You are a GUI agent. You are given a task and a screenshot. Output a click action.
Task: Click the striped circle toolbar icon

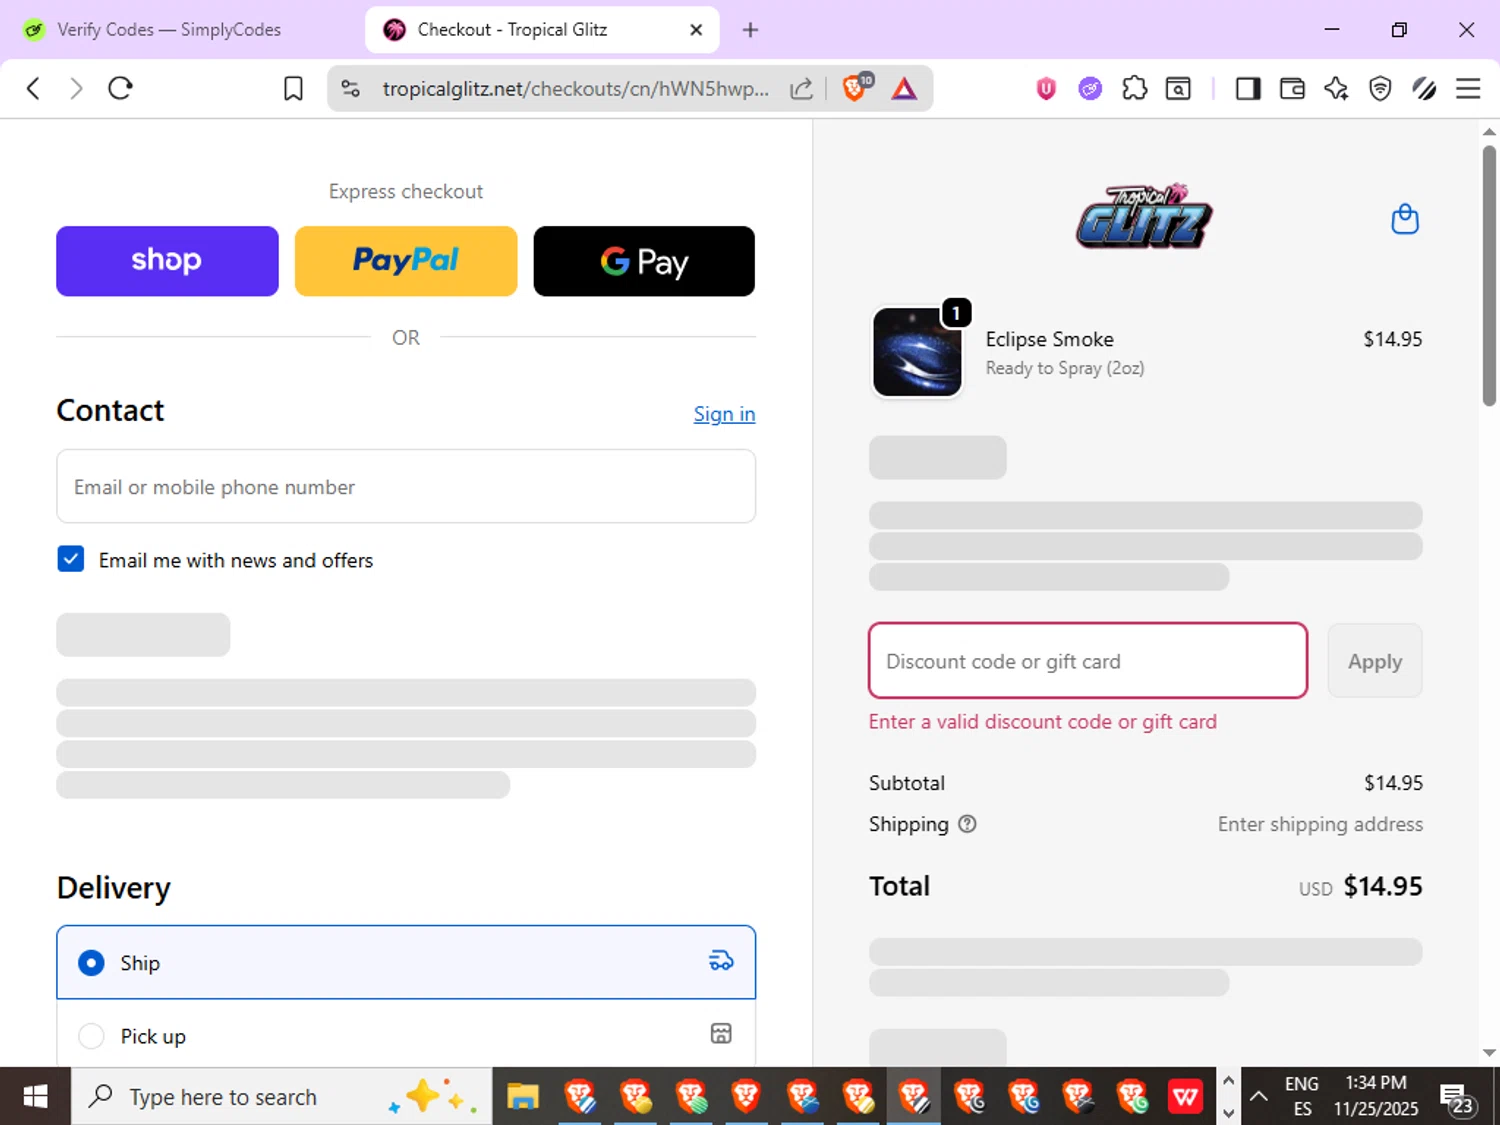coord(1424,89)
